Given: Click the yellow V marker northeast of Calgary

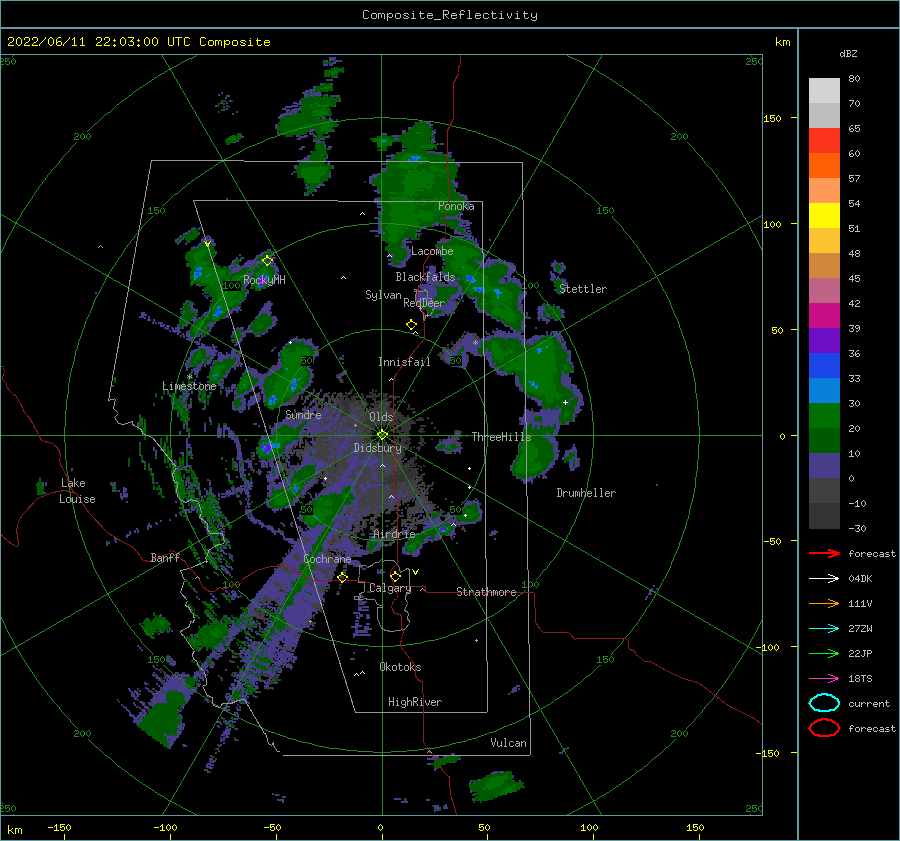Looking at the screenshot, I should click(416, 572).
